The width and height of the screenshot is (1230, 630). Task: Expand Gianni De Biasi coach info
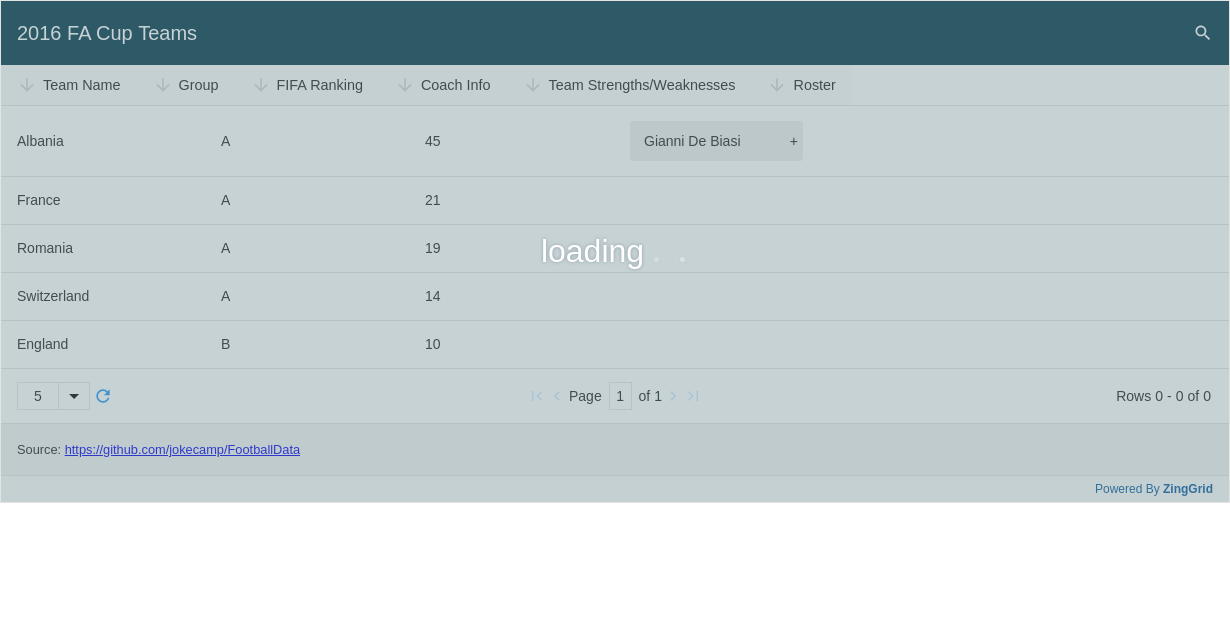click(x=794, y=141)
